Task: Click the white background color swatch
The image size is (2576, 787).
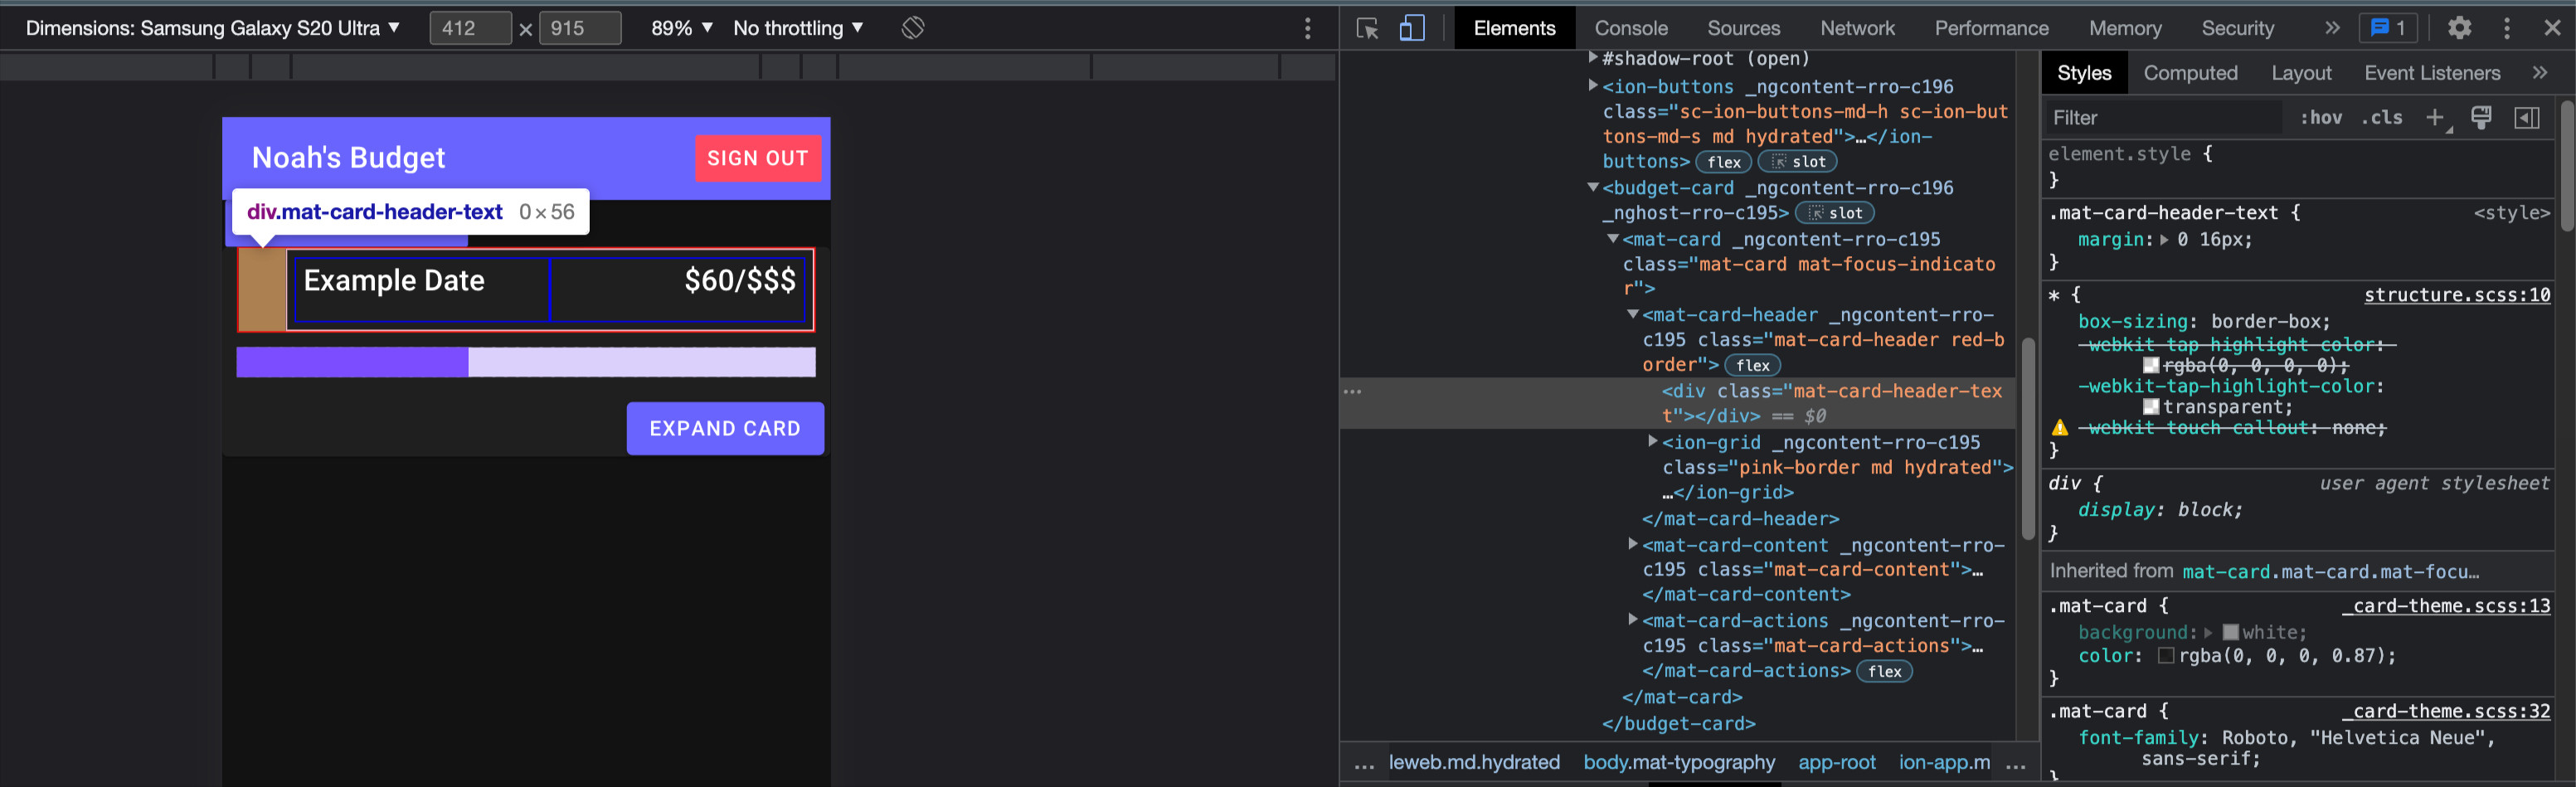Action: tap(2230, 633)
